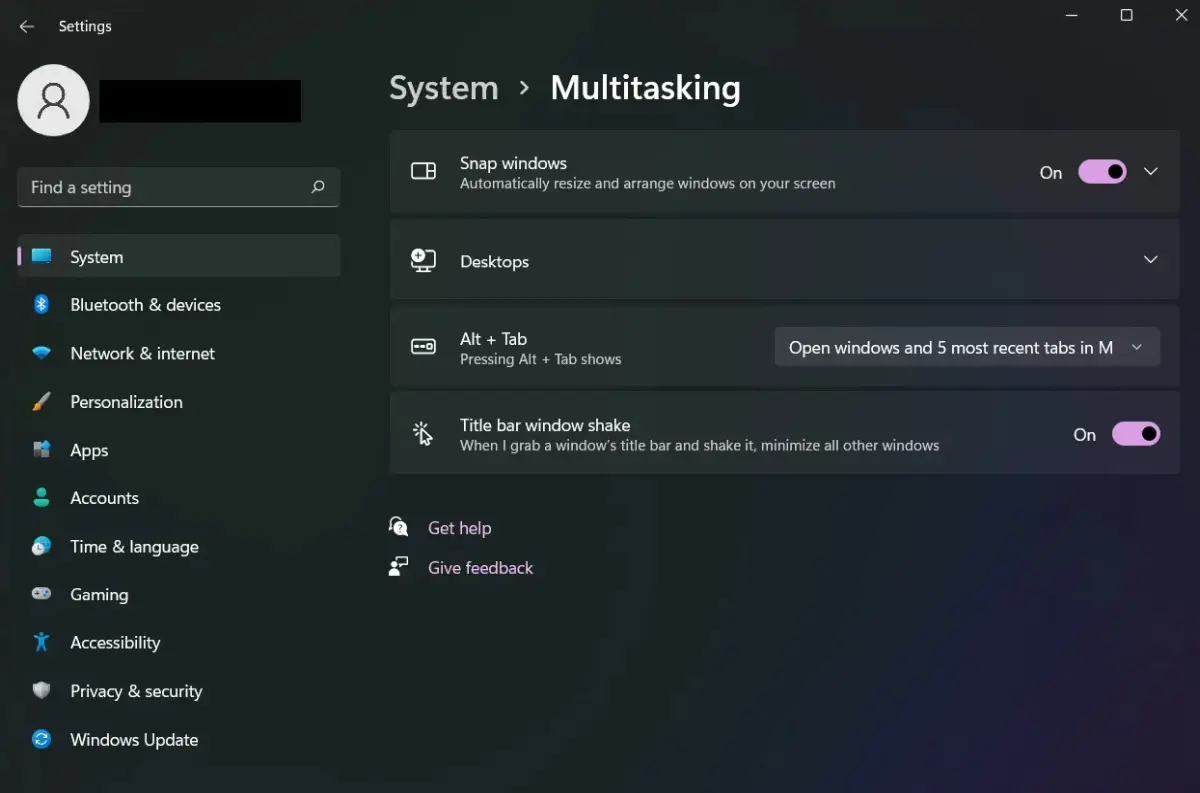Click the Get help link
Screen dimensions: 1200x793
(x=460, y=527)
